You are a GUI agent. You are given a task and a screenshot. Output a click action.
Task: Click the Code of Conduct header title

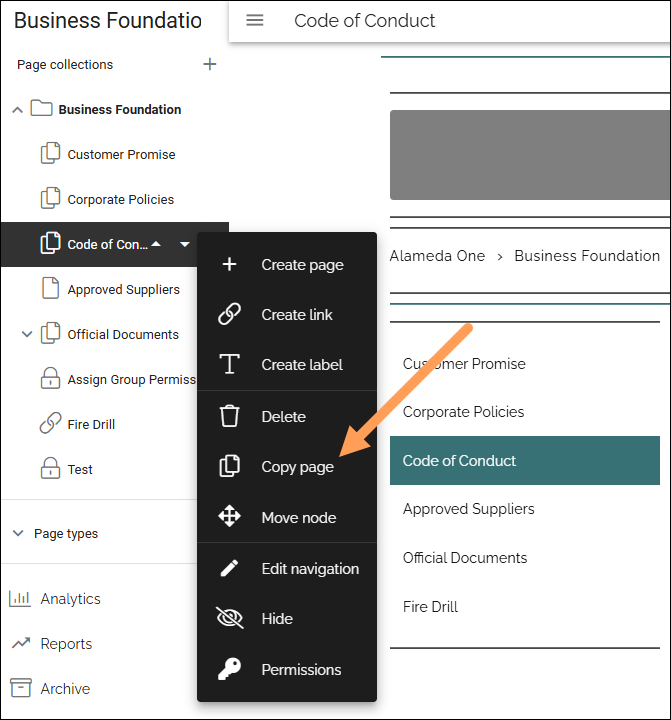[x=364, y=20]
